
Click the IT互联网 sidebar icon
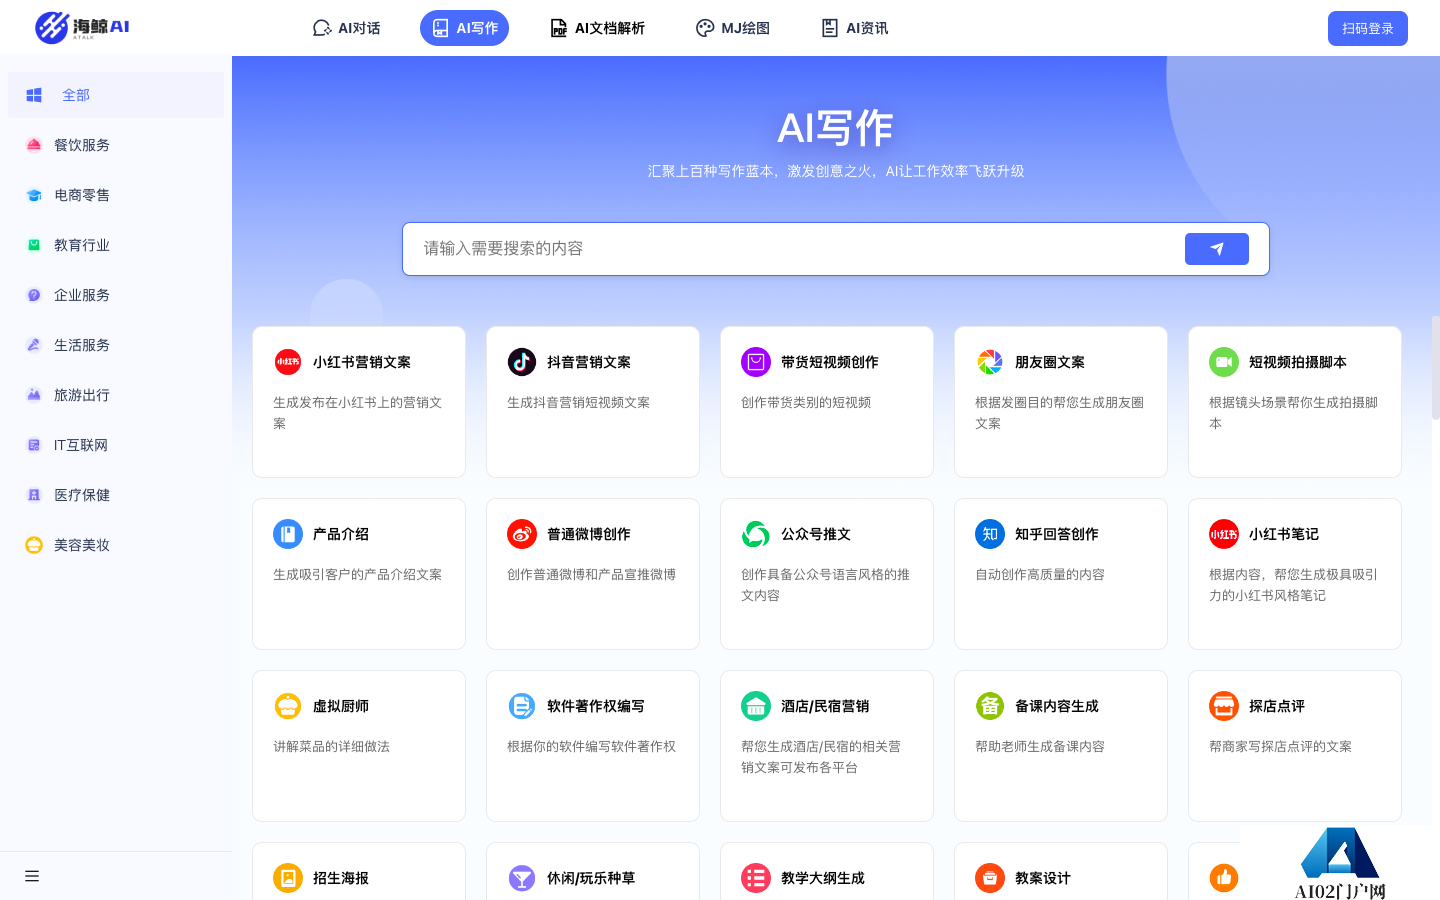point(34,445)
